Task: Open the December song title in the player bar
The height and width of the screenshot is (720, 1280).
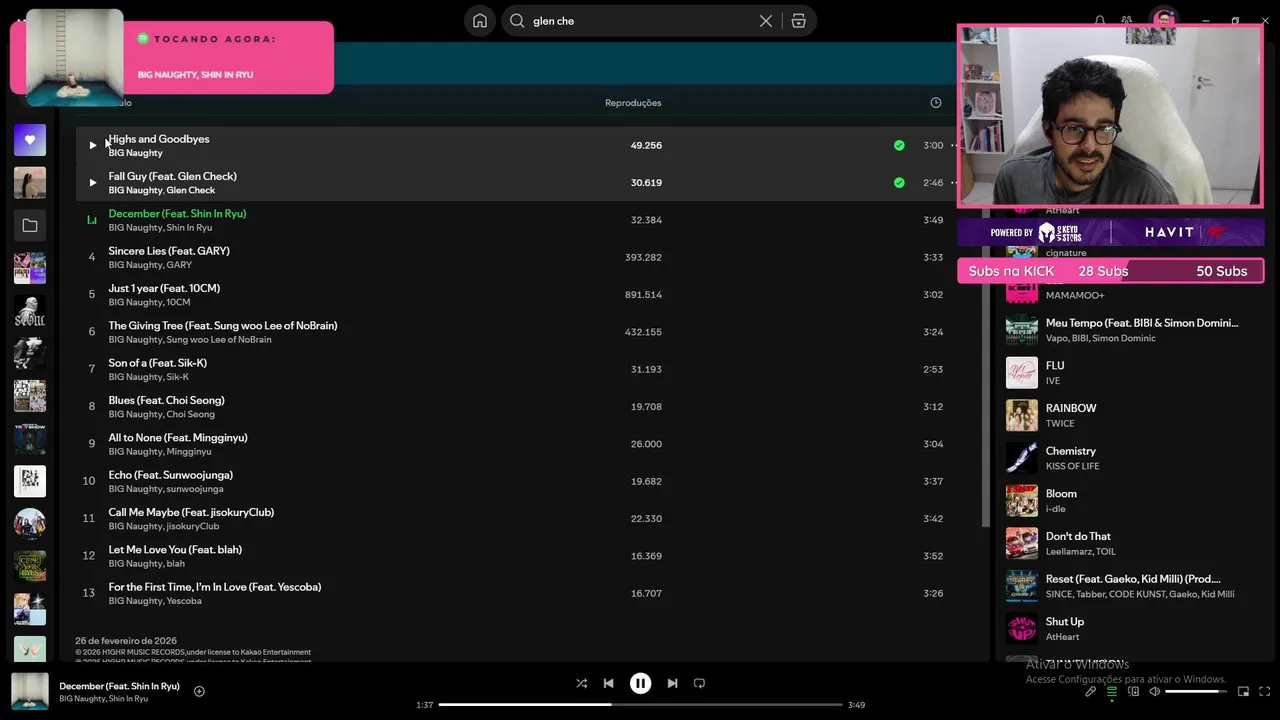Action: 119,686
